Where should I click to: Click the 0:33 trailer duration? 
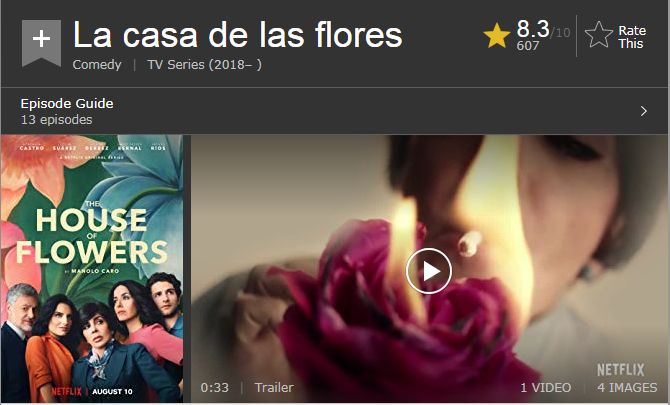pyautogui.click(x=215, y=387)
